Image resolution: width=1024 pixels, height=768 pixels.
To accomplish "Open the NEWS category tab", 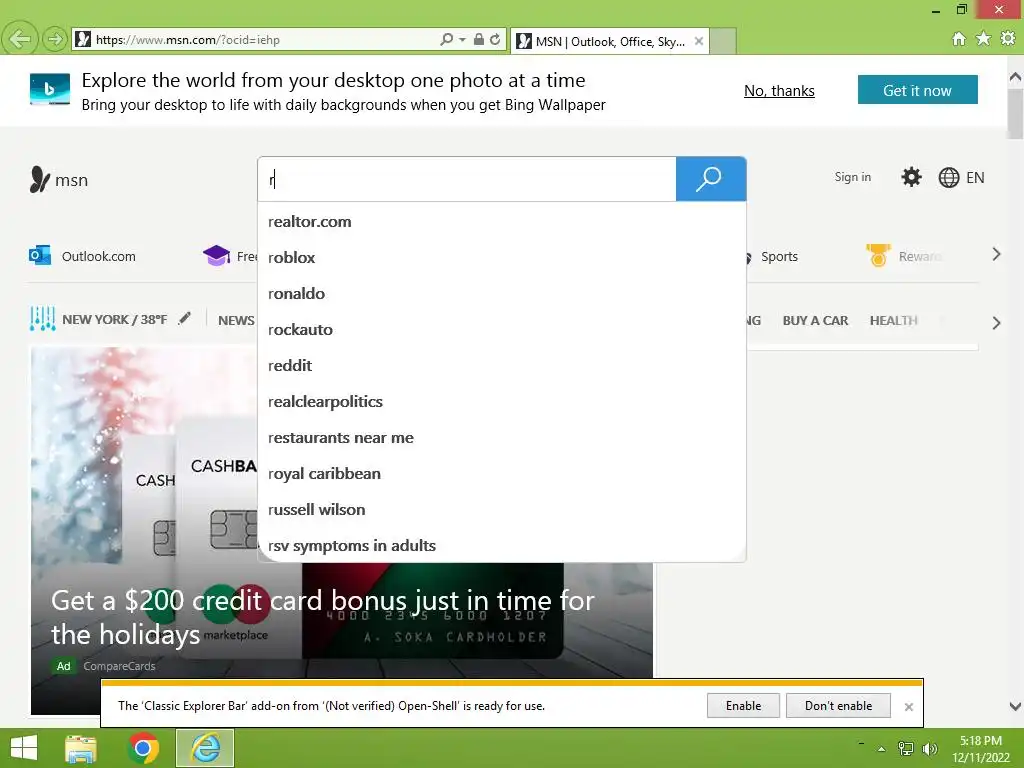I will coord(236,320).
